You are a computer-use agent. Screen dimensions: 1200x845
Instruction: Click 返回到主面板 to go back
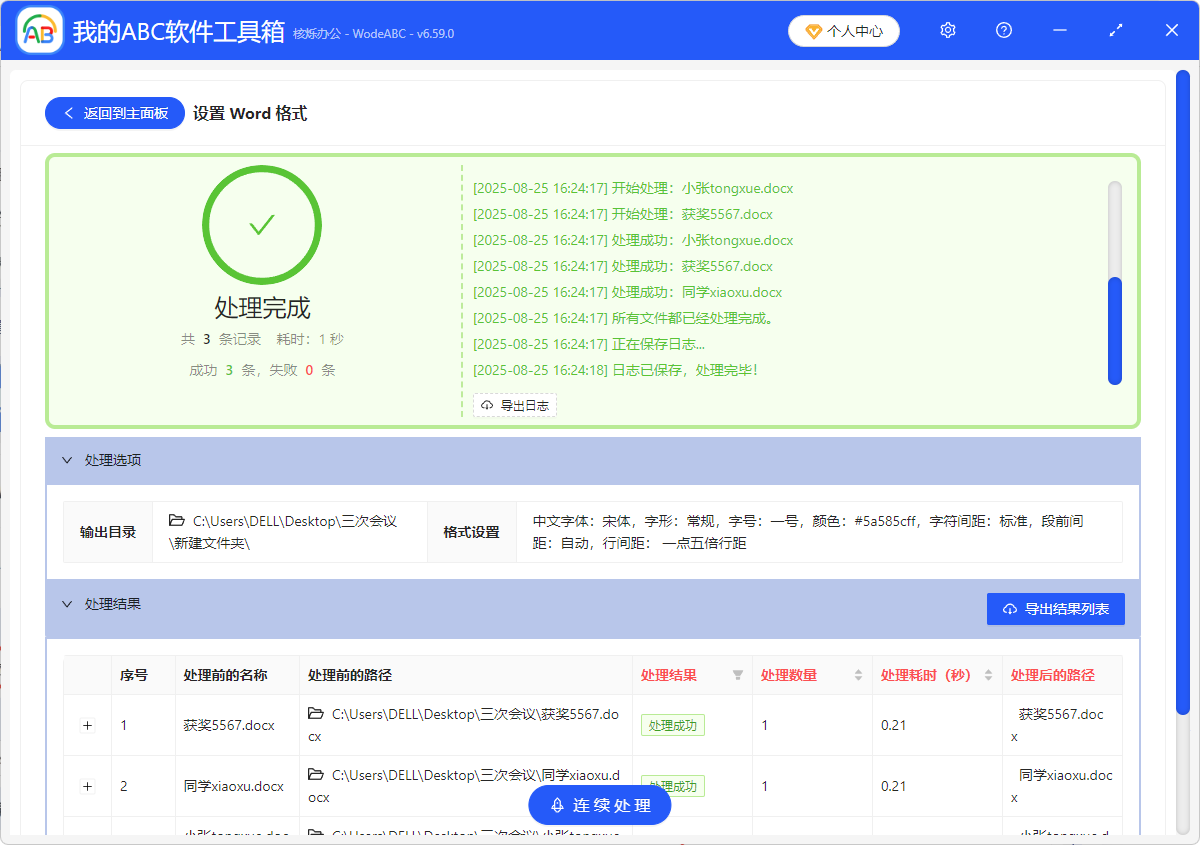point(114,113)
